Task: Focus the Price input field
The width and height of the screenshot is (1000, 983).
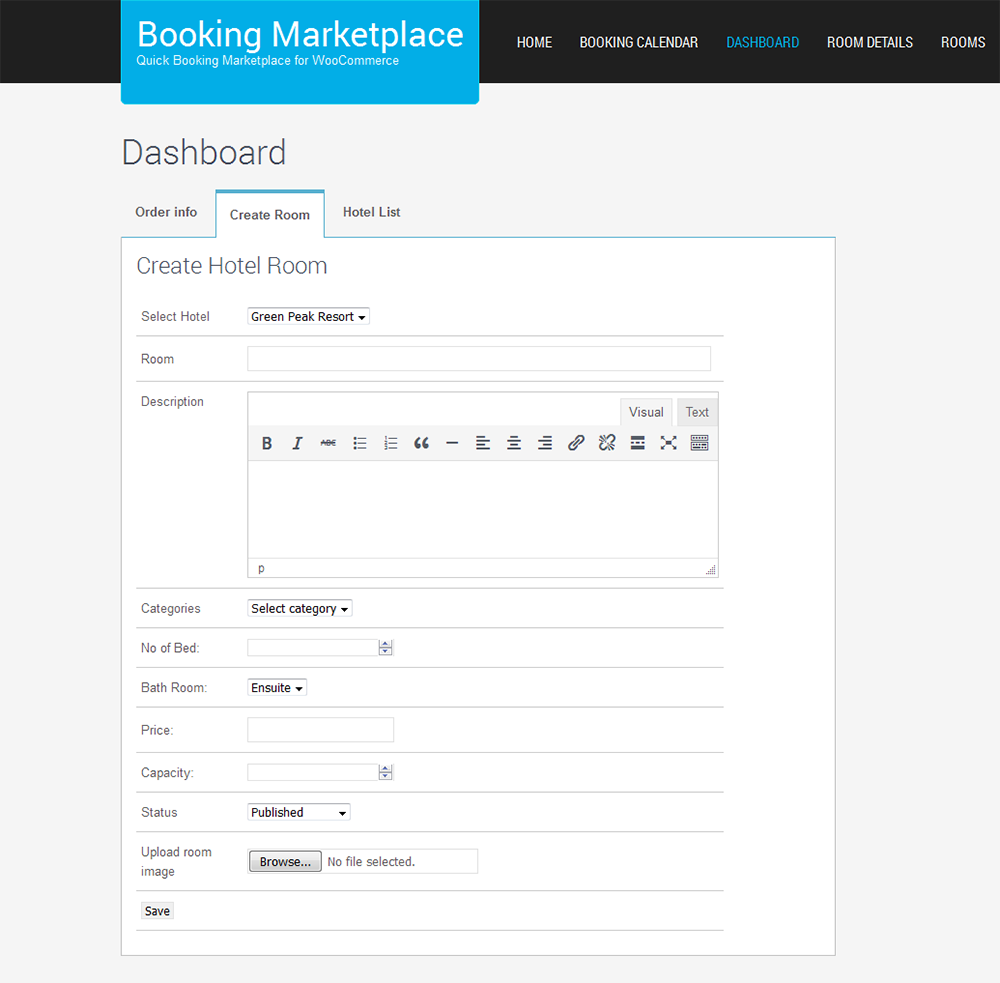Action: pos(320,730)
